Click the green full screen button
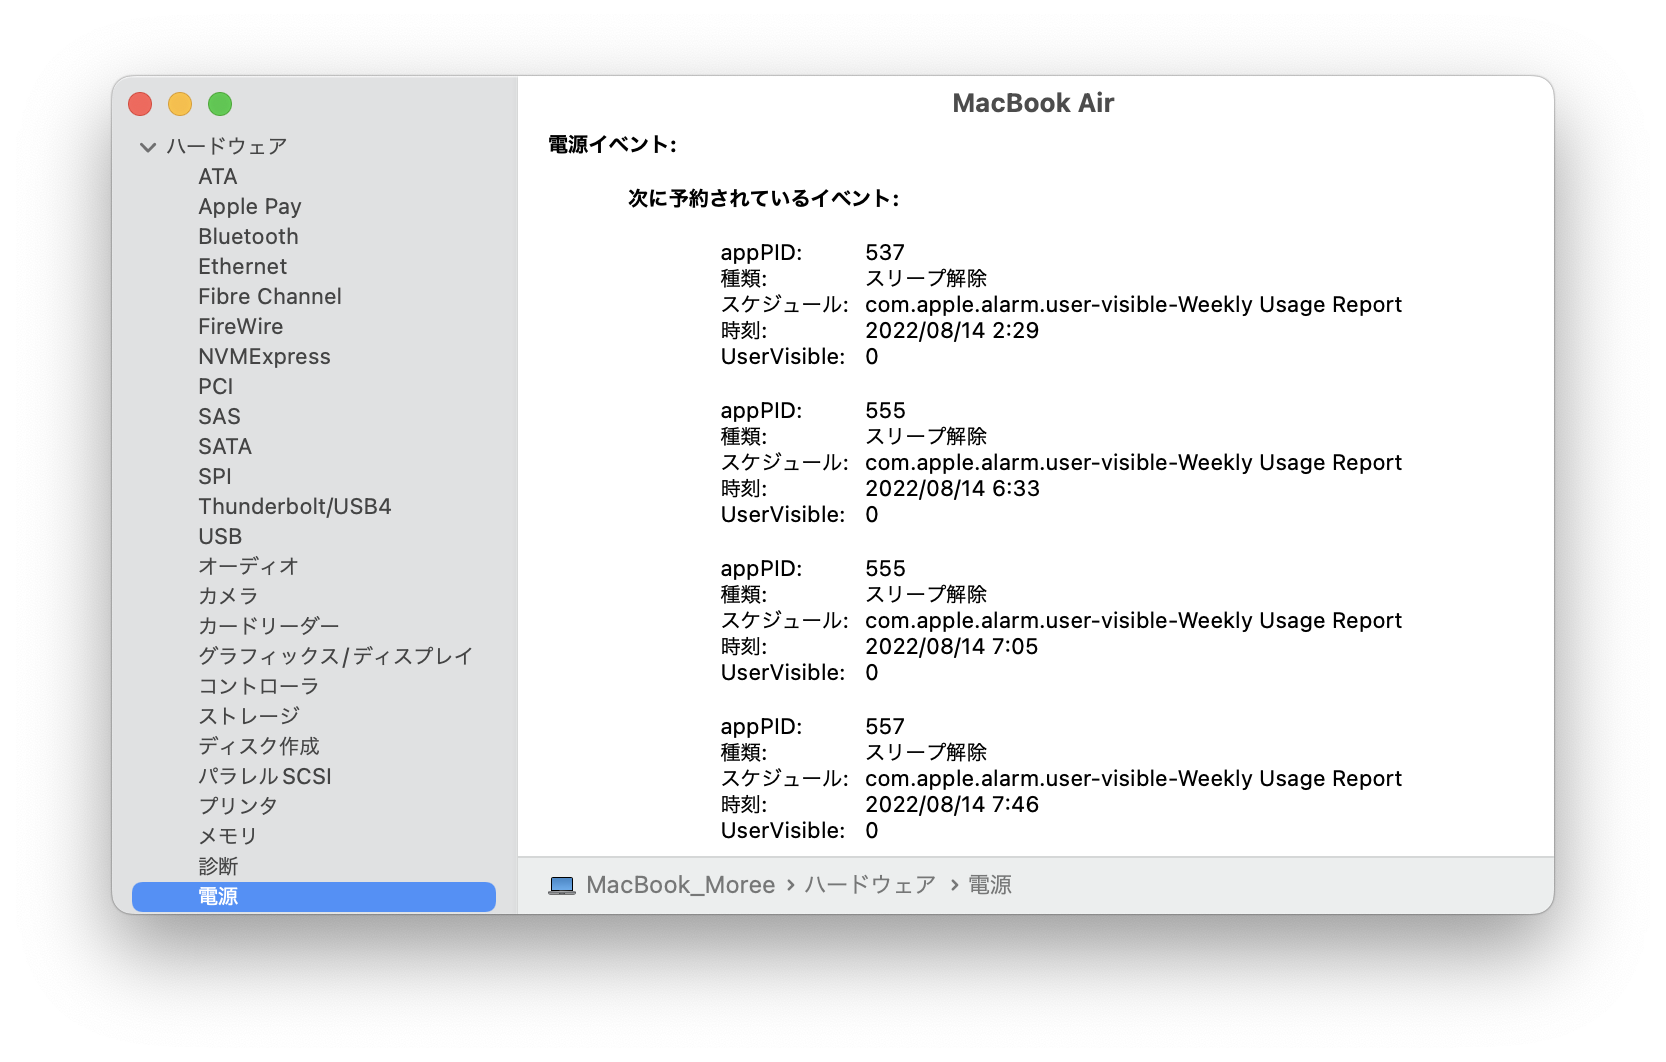The height and width of the screenshot is (1062, 1666). (220, 104)
